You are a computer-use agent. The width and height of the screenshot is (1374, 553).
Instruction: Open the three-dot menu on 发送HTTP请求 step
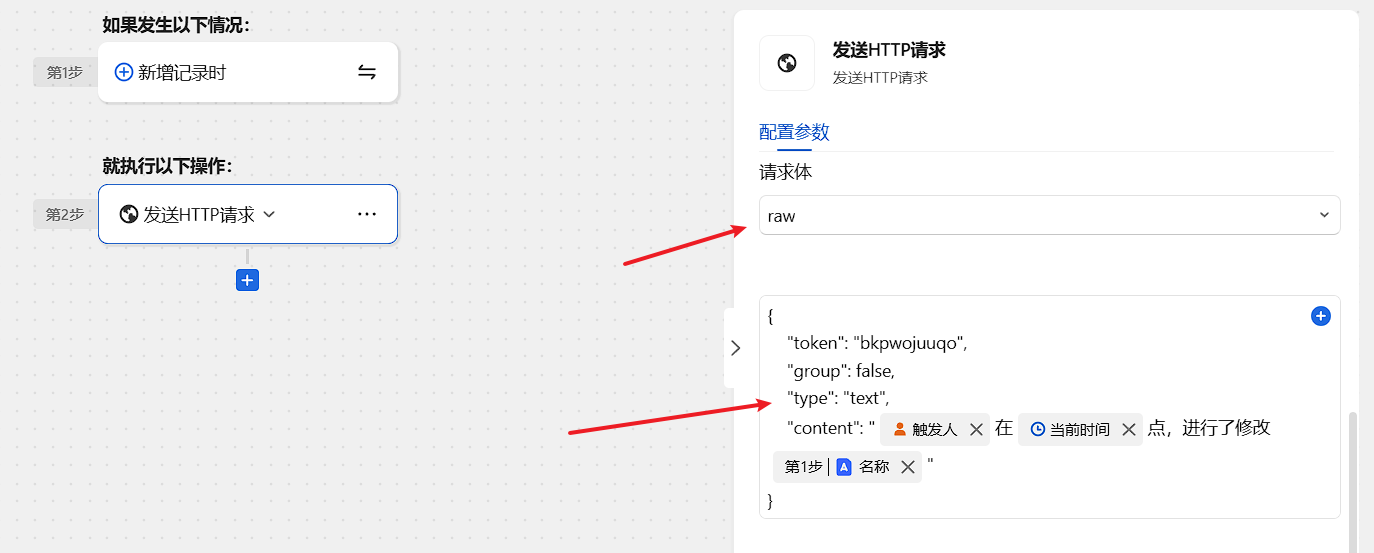click(x=367, y=214)
